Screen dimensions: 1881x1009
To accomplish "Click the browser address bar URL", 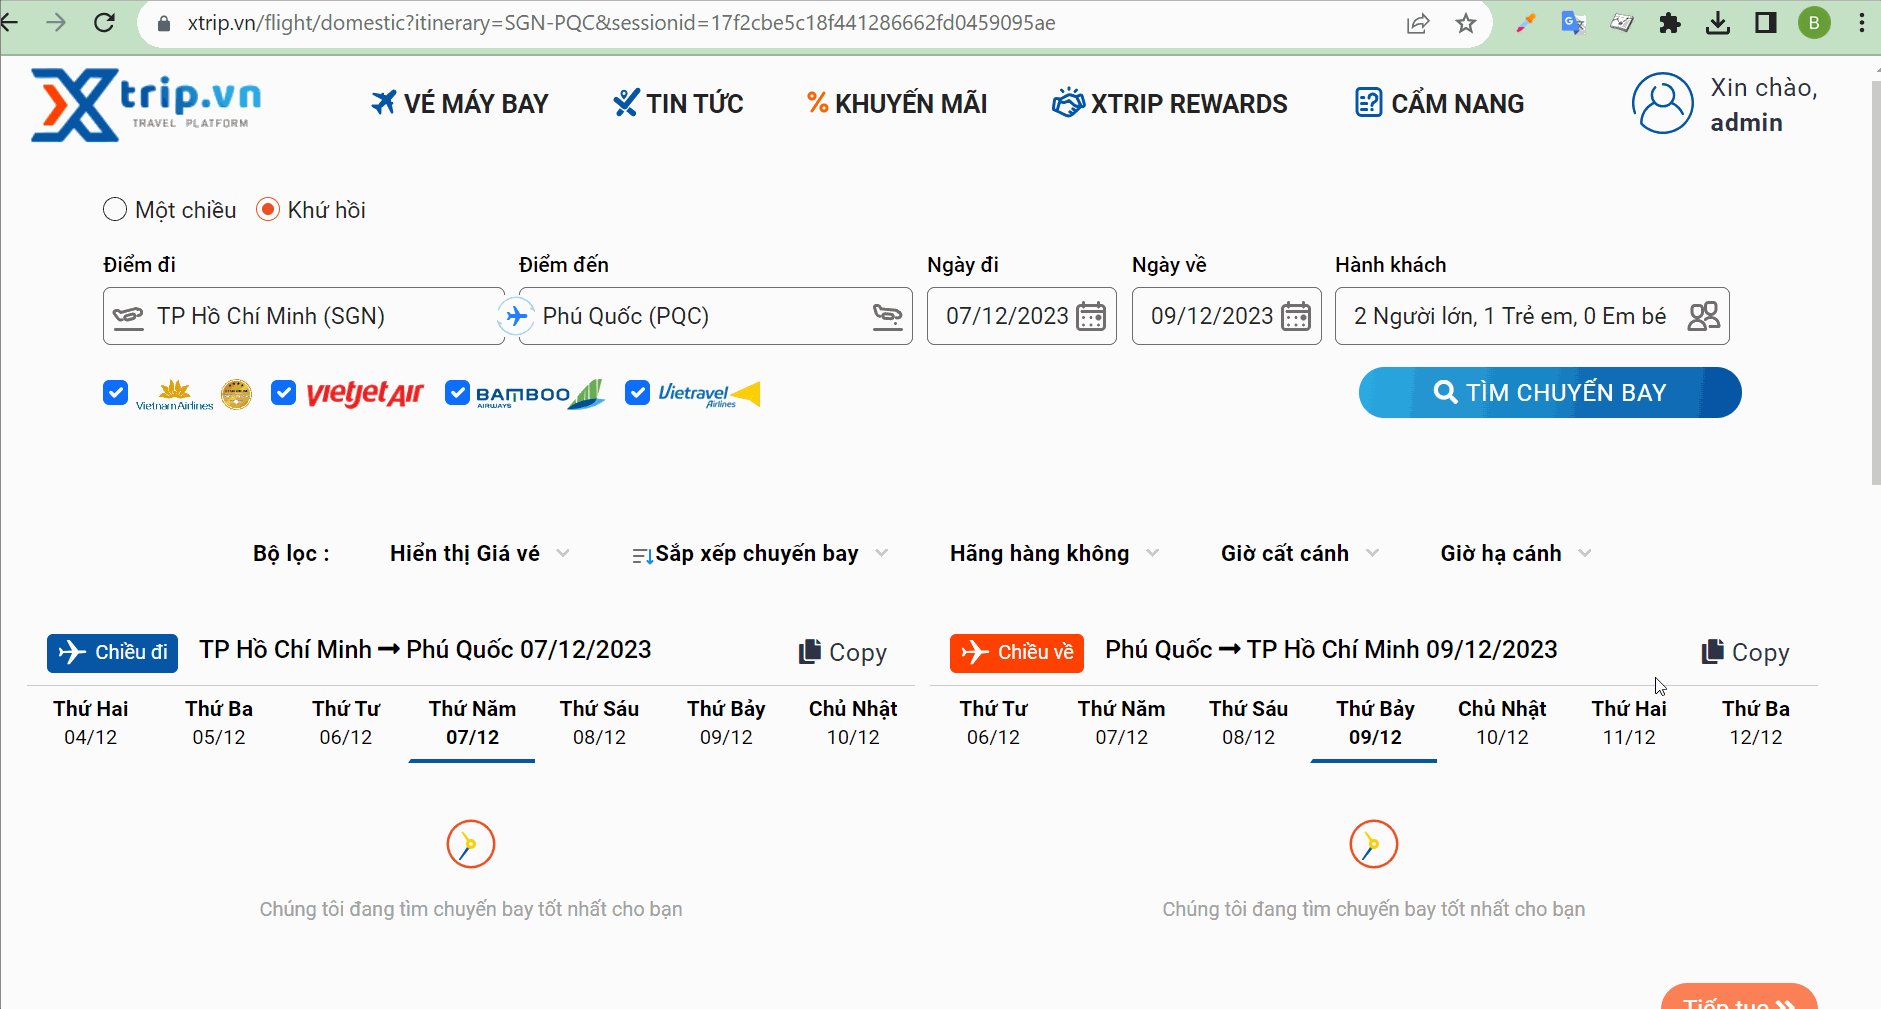I will [x=621, y=23].
